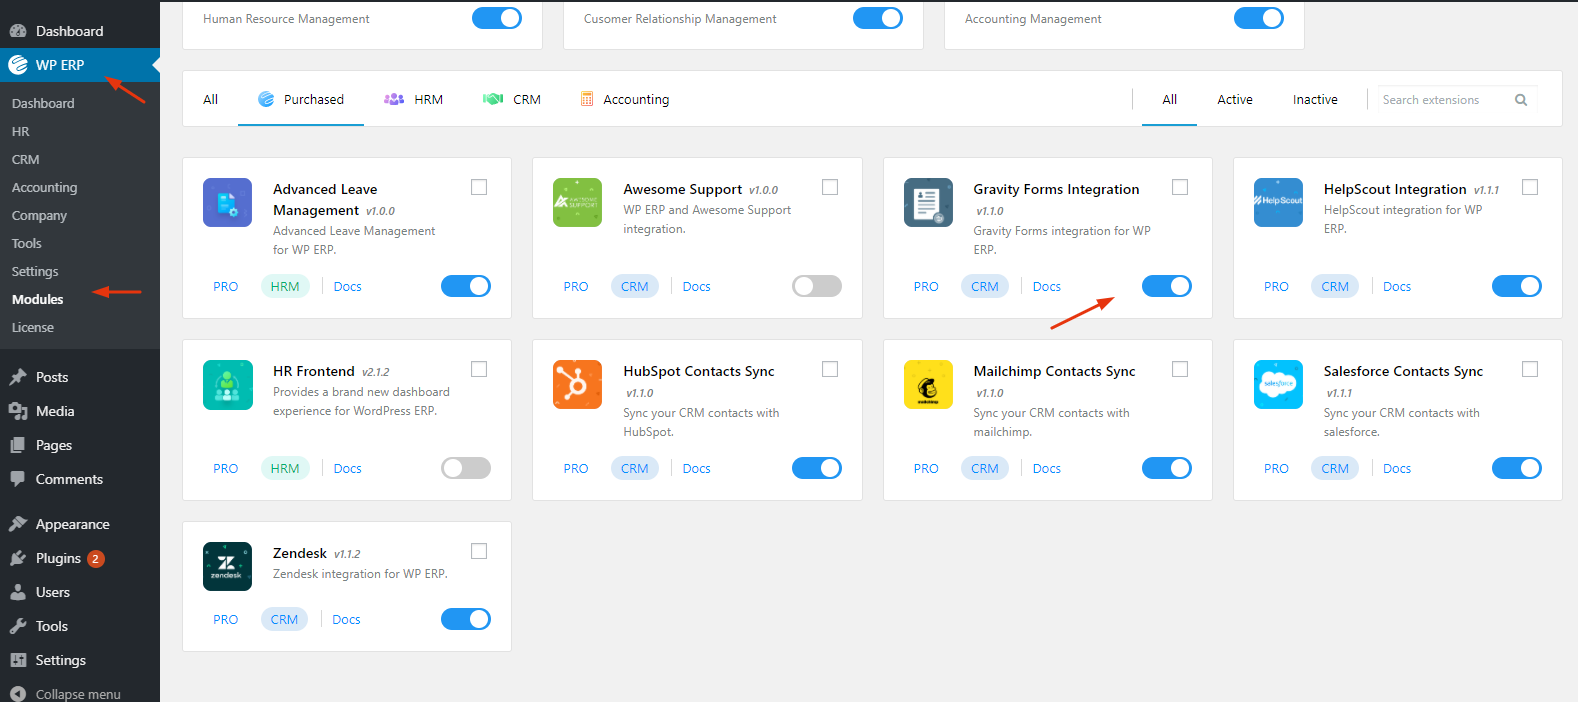Viewport: 1578px width, 702px height.
Task: Disable the Mailchimp Contacts Sync switch
Action: (1167, 468)
